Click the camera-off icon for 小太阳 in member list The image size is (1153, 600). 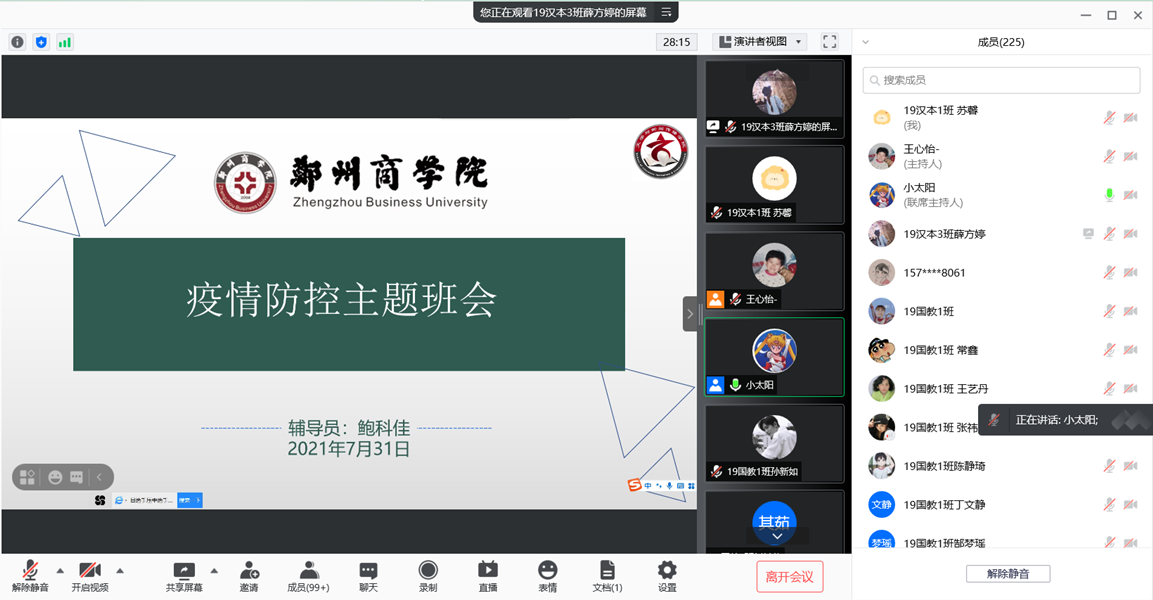(1131, 195)
